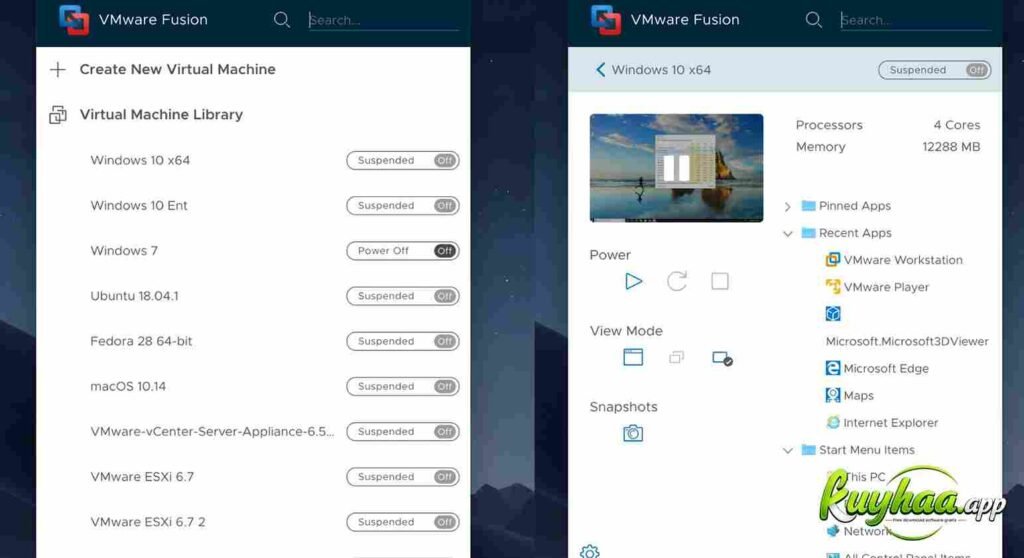Click the Recent Apps folder icon
Viewport: 1024px width, 558px height.
pyautogui.click(x=808, y=233)
